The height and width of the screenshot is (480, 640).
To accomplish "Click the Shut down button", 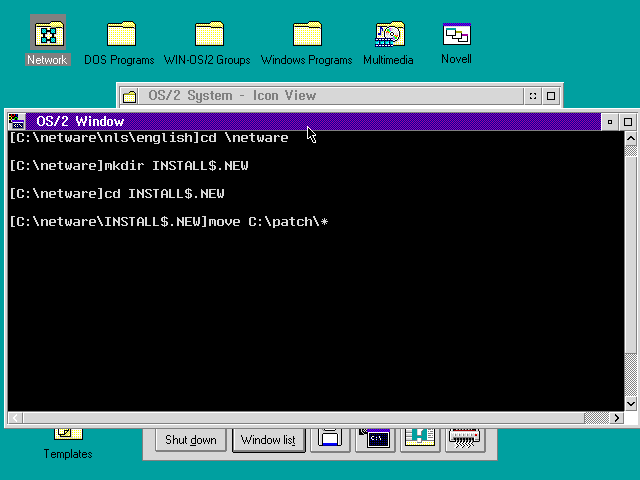I will click(190, 440).
